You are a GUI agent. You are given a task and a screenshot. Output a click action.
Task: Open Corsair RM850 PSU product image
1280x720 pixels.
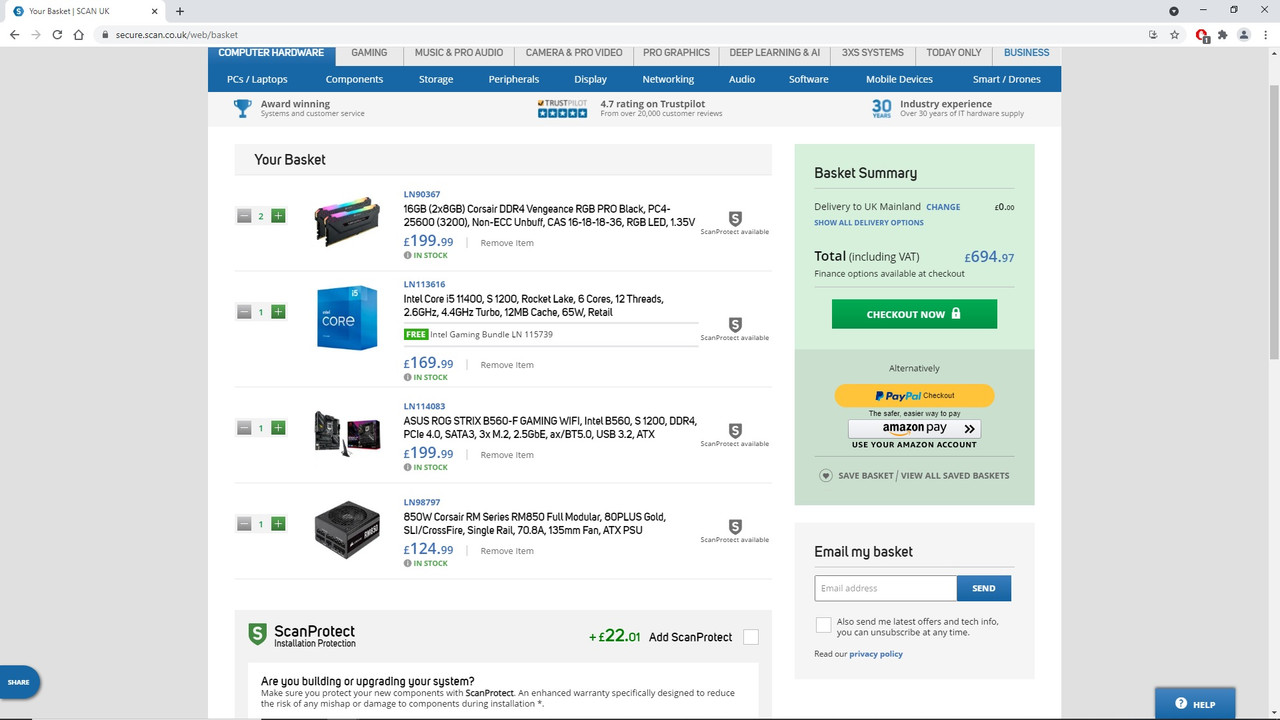point(347,530)
